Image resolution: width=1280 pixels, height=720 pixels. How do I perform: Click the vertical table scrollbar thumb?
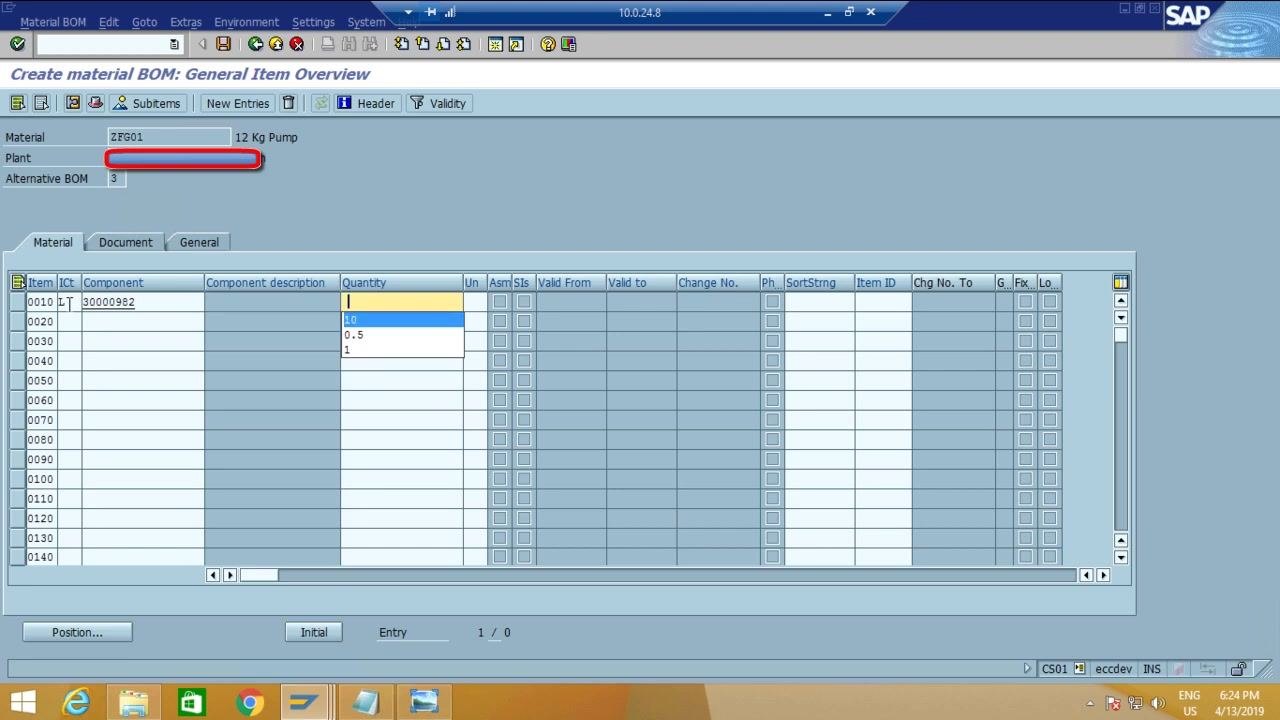click(1121, 335)
